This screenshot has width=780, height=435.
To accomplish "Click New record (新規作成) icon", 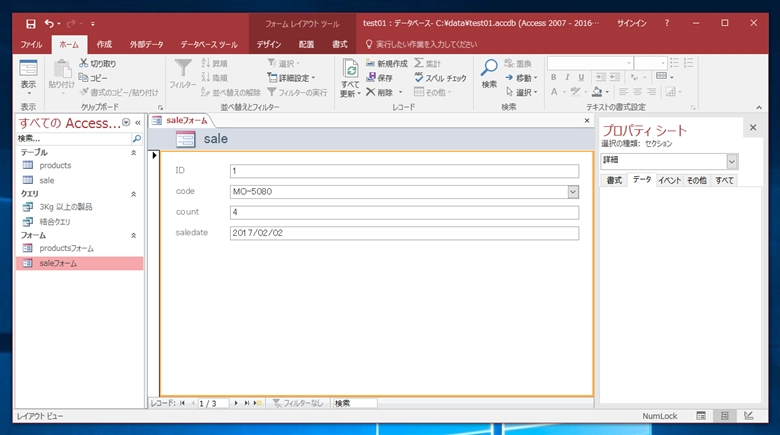I will 371,63.
